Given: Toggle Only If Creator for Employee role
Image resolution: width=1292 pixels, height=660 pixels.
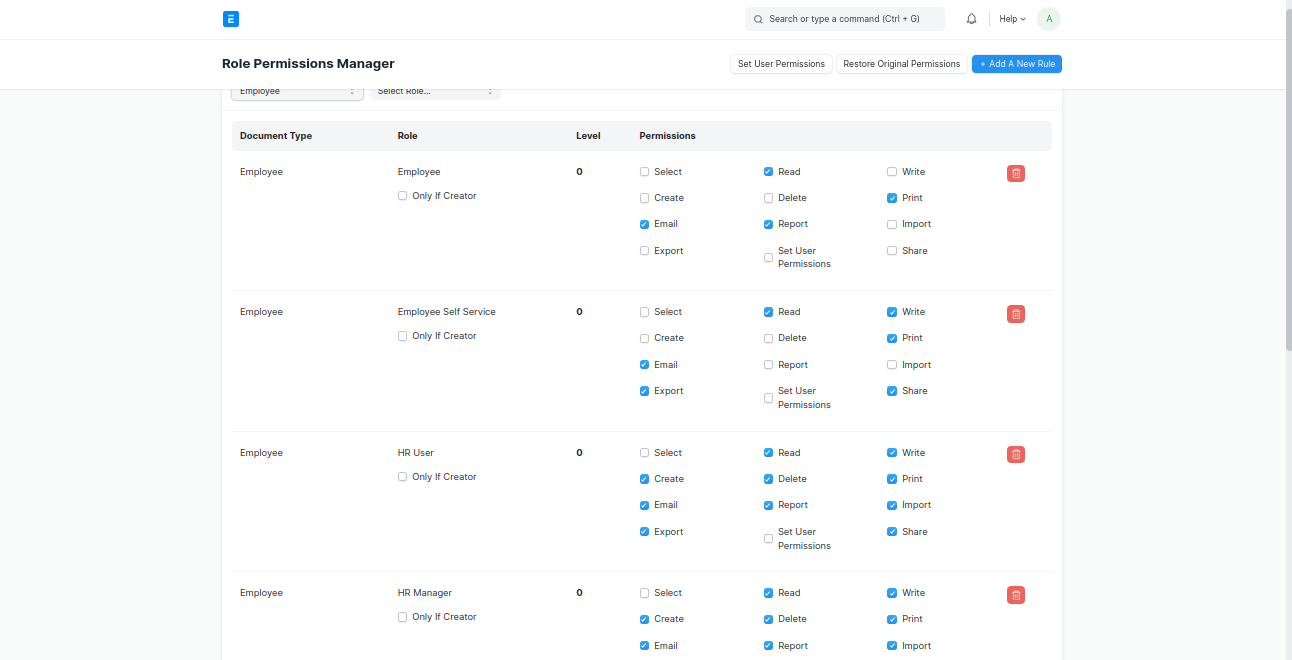Looking at the screenshot, I should click(402, 196).
